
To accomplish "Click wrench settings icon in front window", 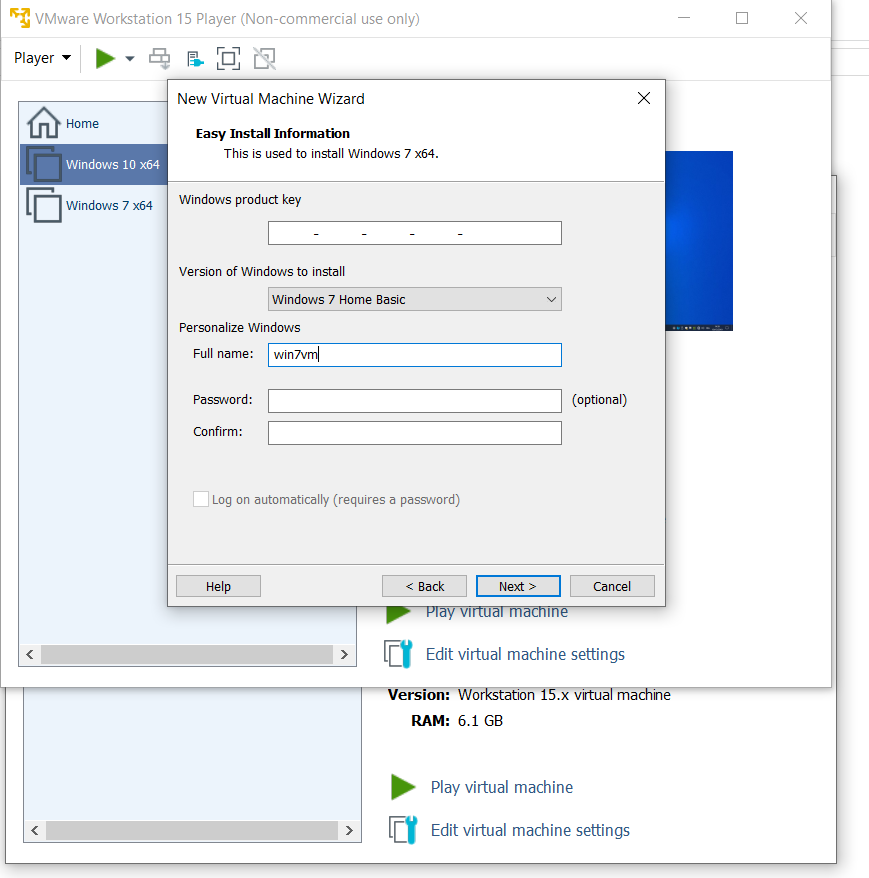I will 399,654.
